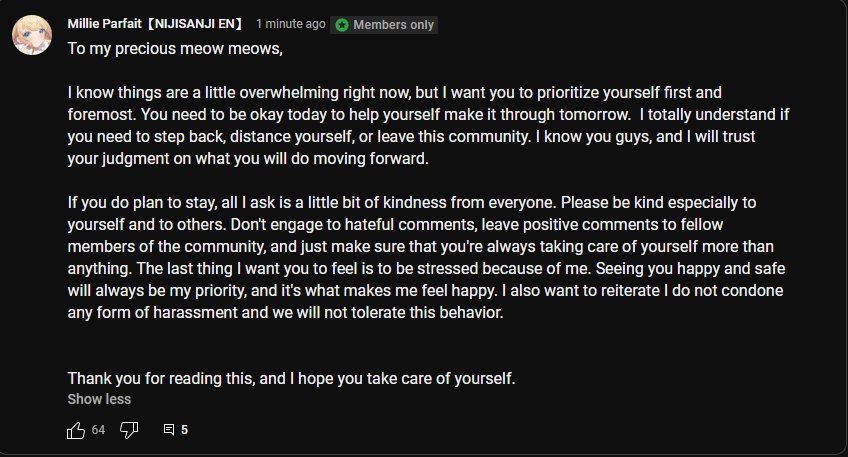Click the line starting 'foremost. You need'
The image size is (848, 457).
[x=428, y=115]
